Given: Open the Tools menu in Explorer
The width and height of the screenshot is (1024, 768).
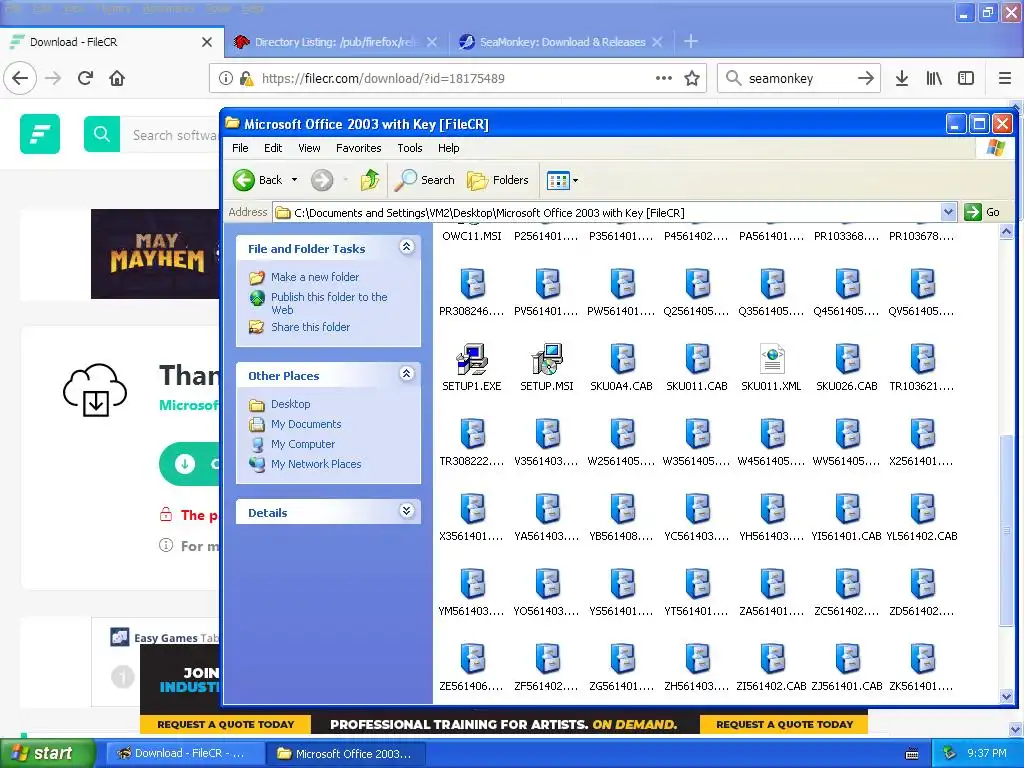Looking at the screenshot, I should [409, 148].
